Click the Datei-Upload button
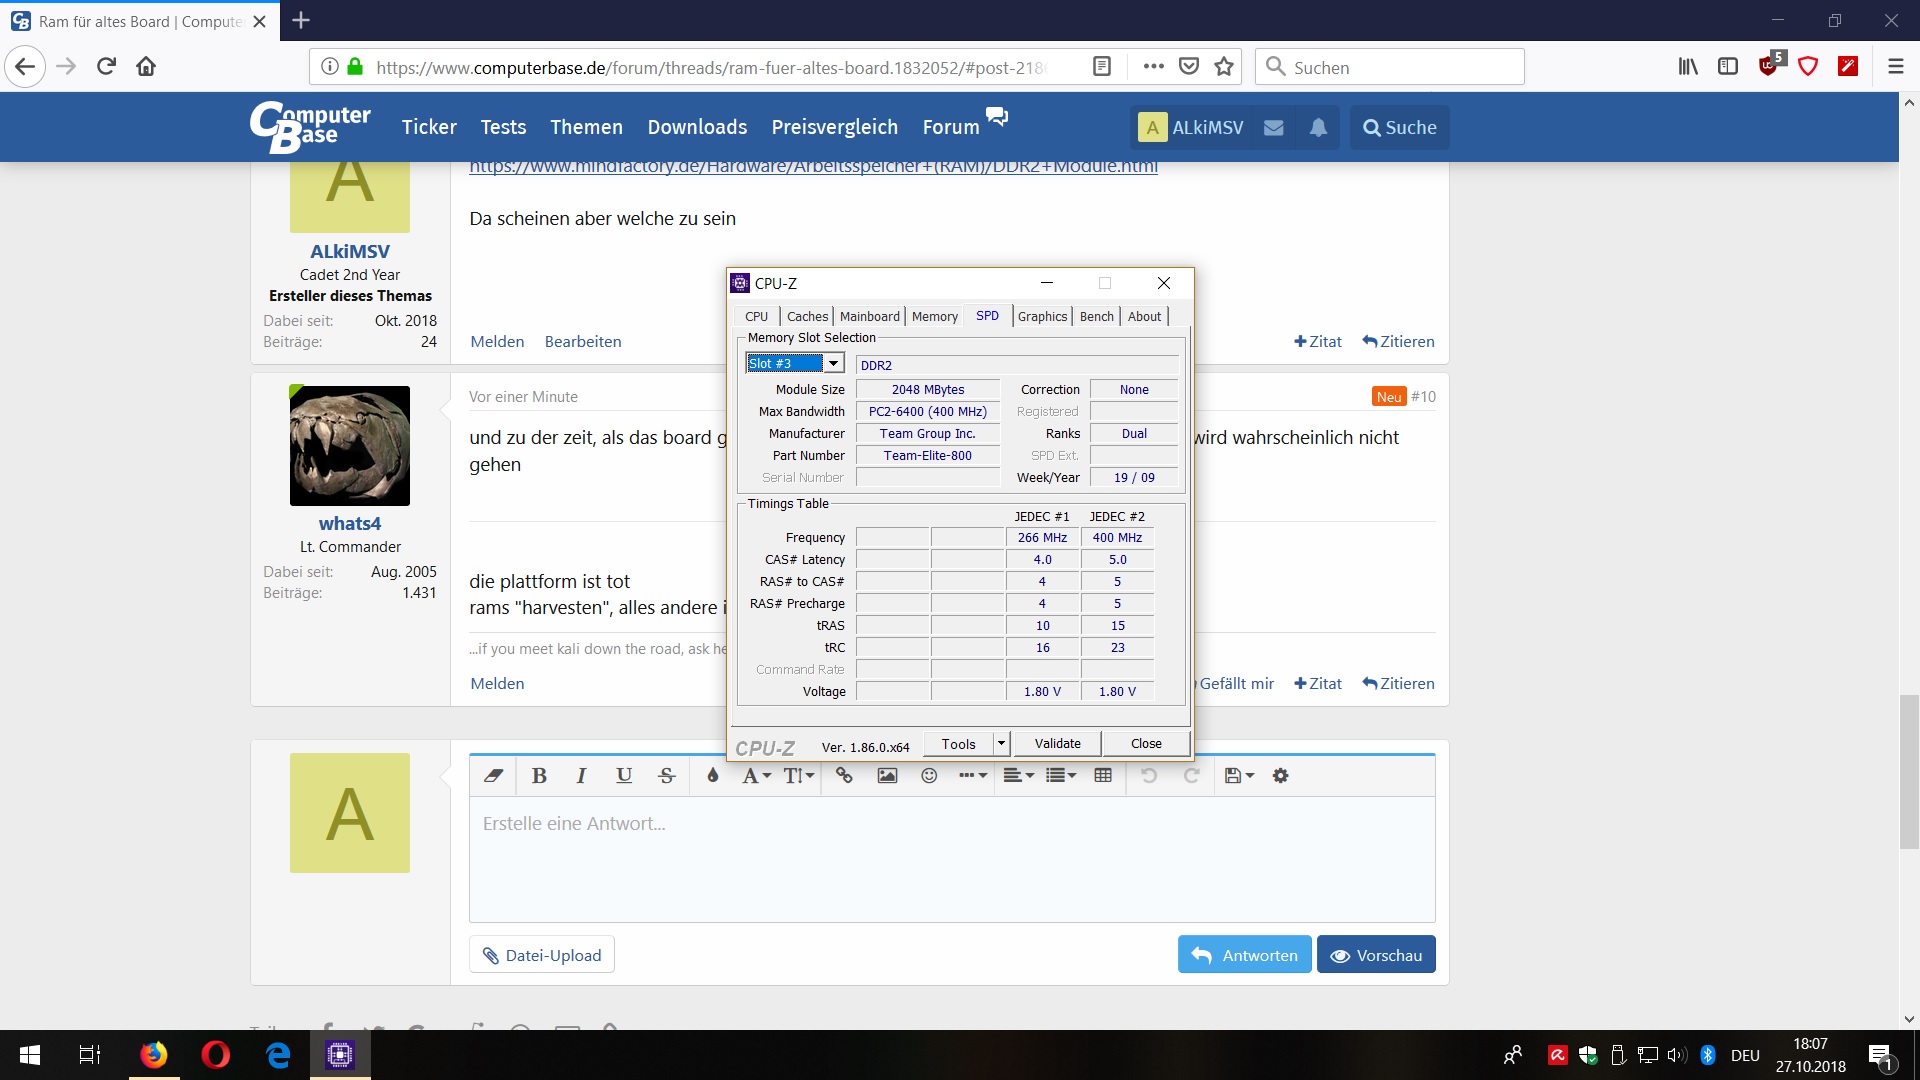This screenshot has width=1920, height=1080. [x=542, y=955]
